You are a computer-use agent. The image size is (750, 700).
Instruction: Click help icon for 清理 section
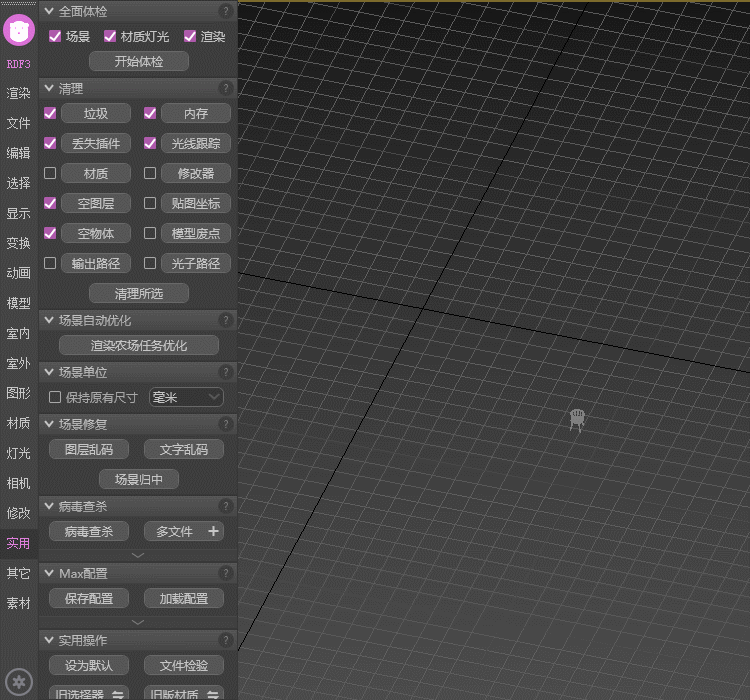click(225, 89)
